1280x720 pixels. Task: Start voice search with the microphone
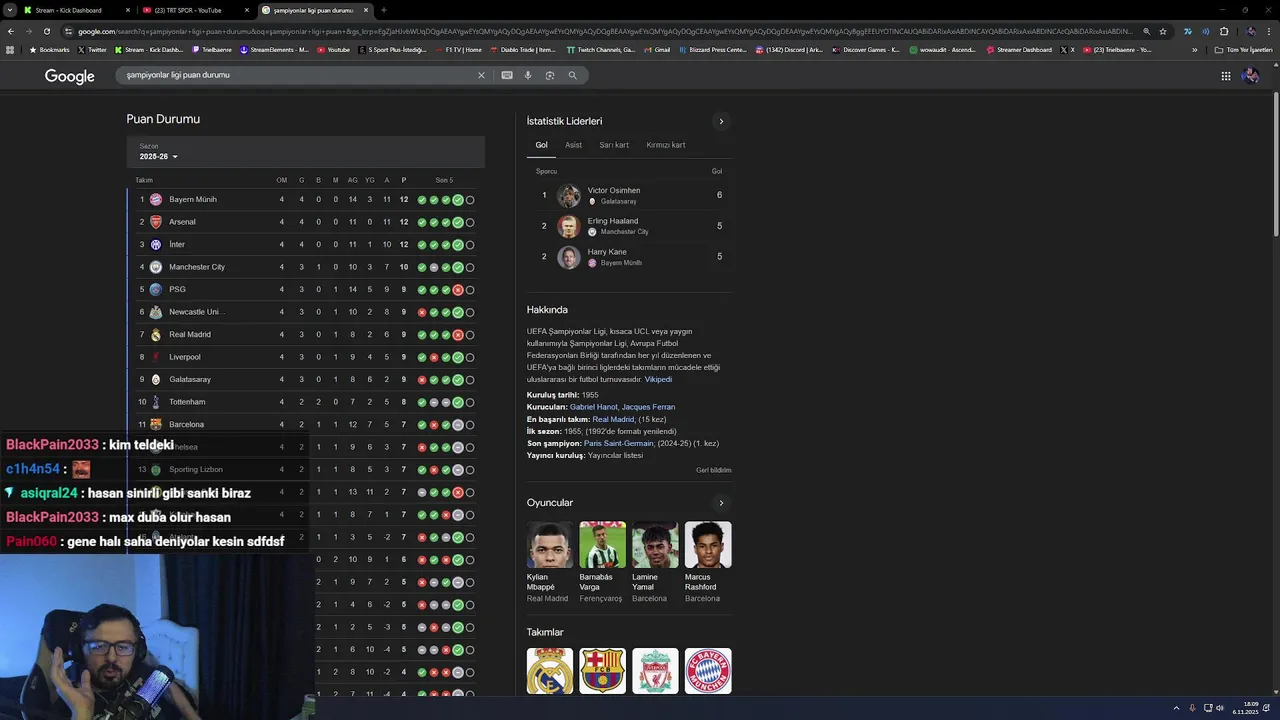coord(528,75)
